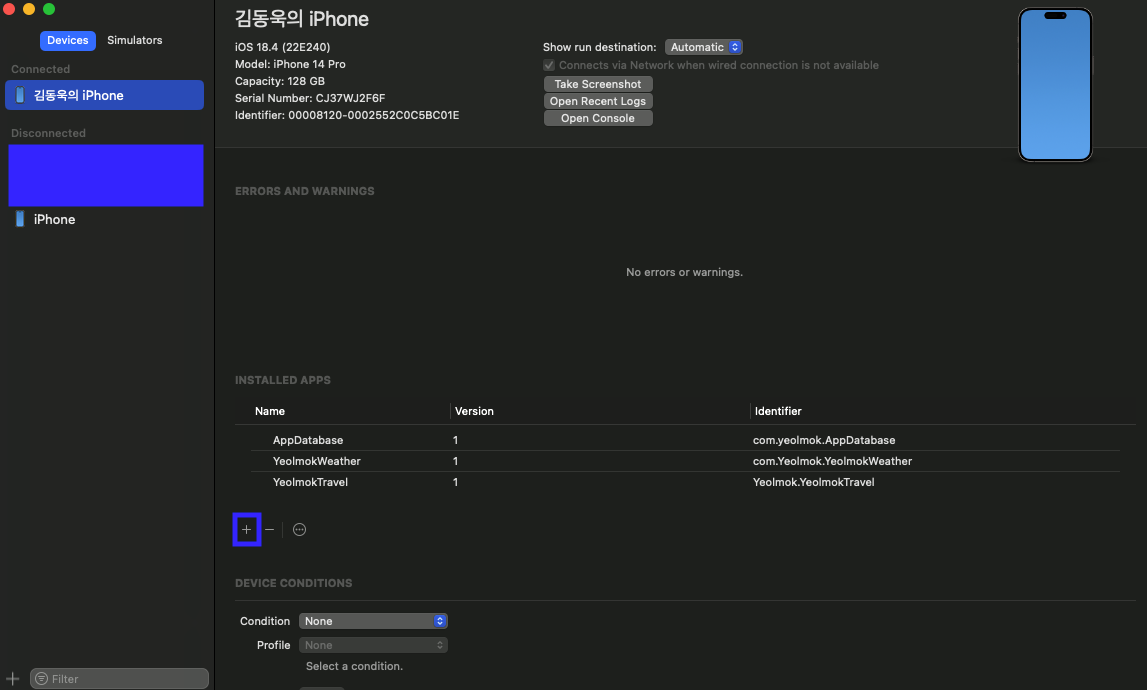Click the Filter search field
This screenshot has height=690, width=1147.
coord(119,679)
